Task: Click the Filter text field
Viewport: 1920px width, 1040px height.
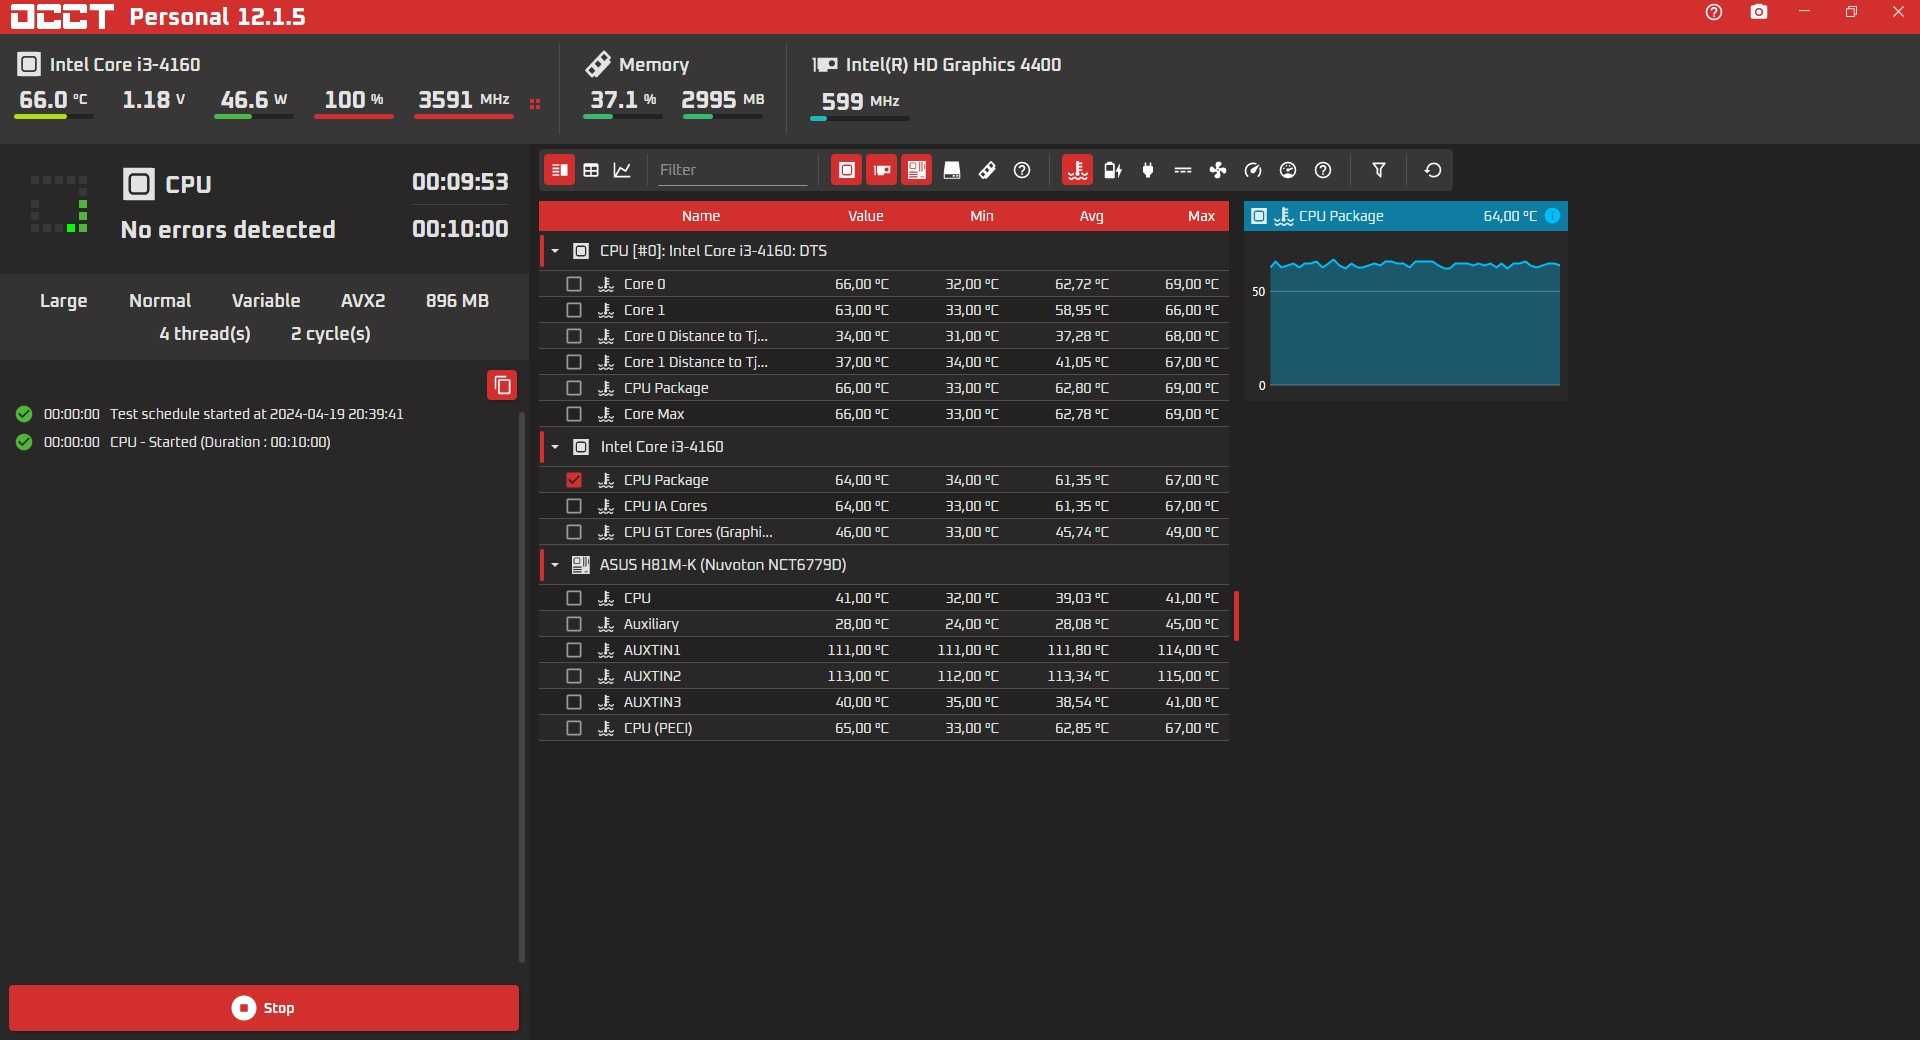Action: [x=733, y=170]
